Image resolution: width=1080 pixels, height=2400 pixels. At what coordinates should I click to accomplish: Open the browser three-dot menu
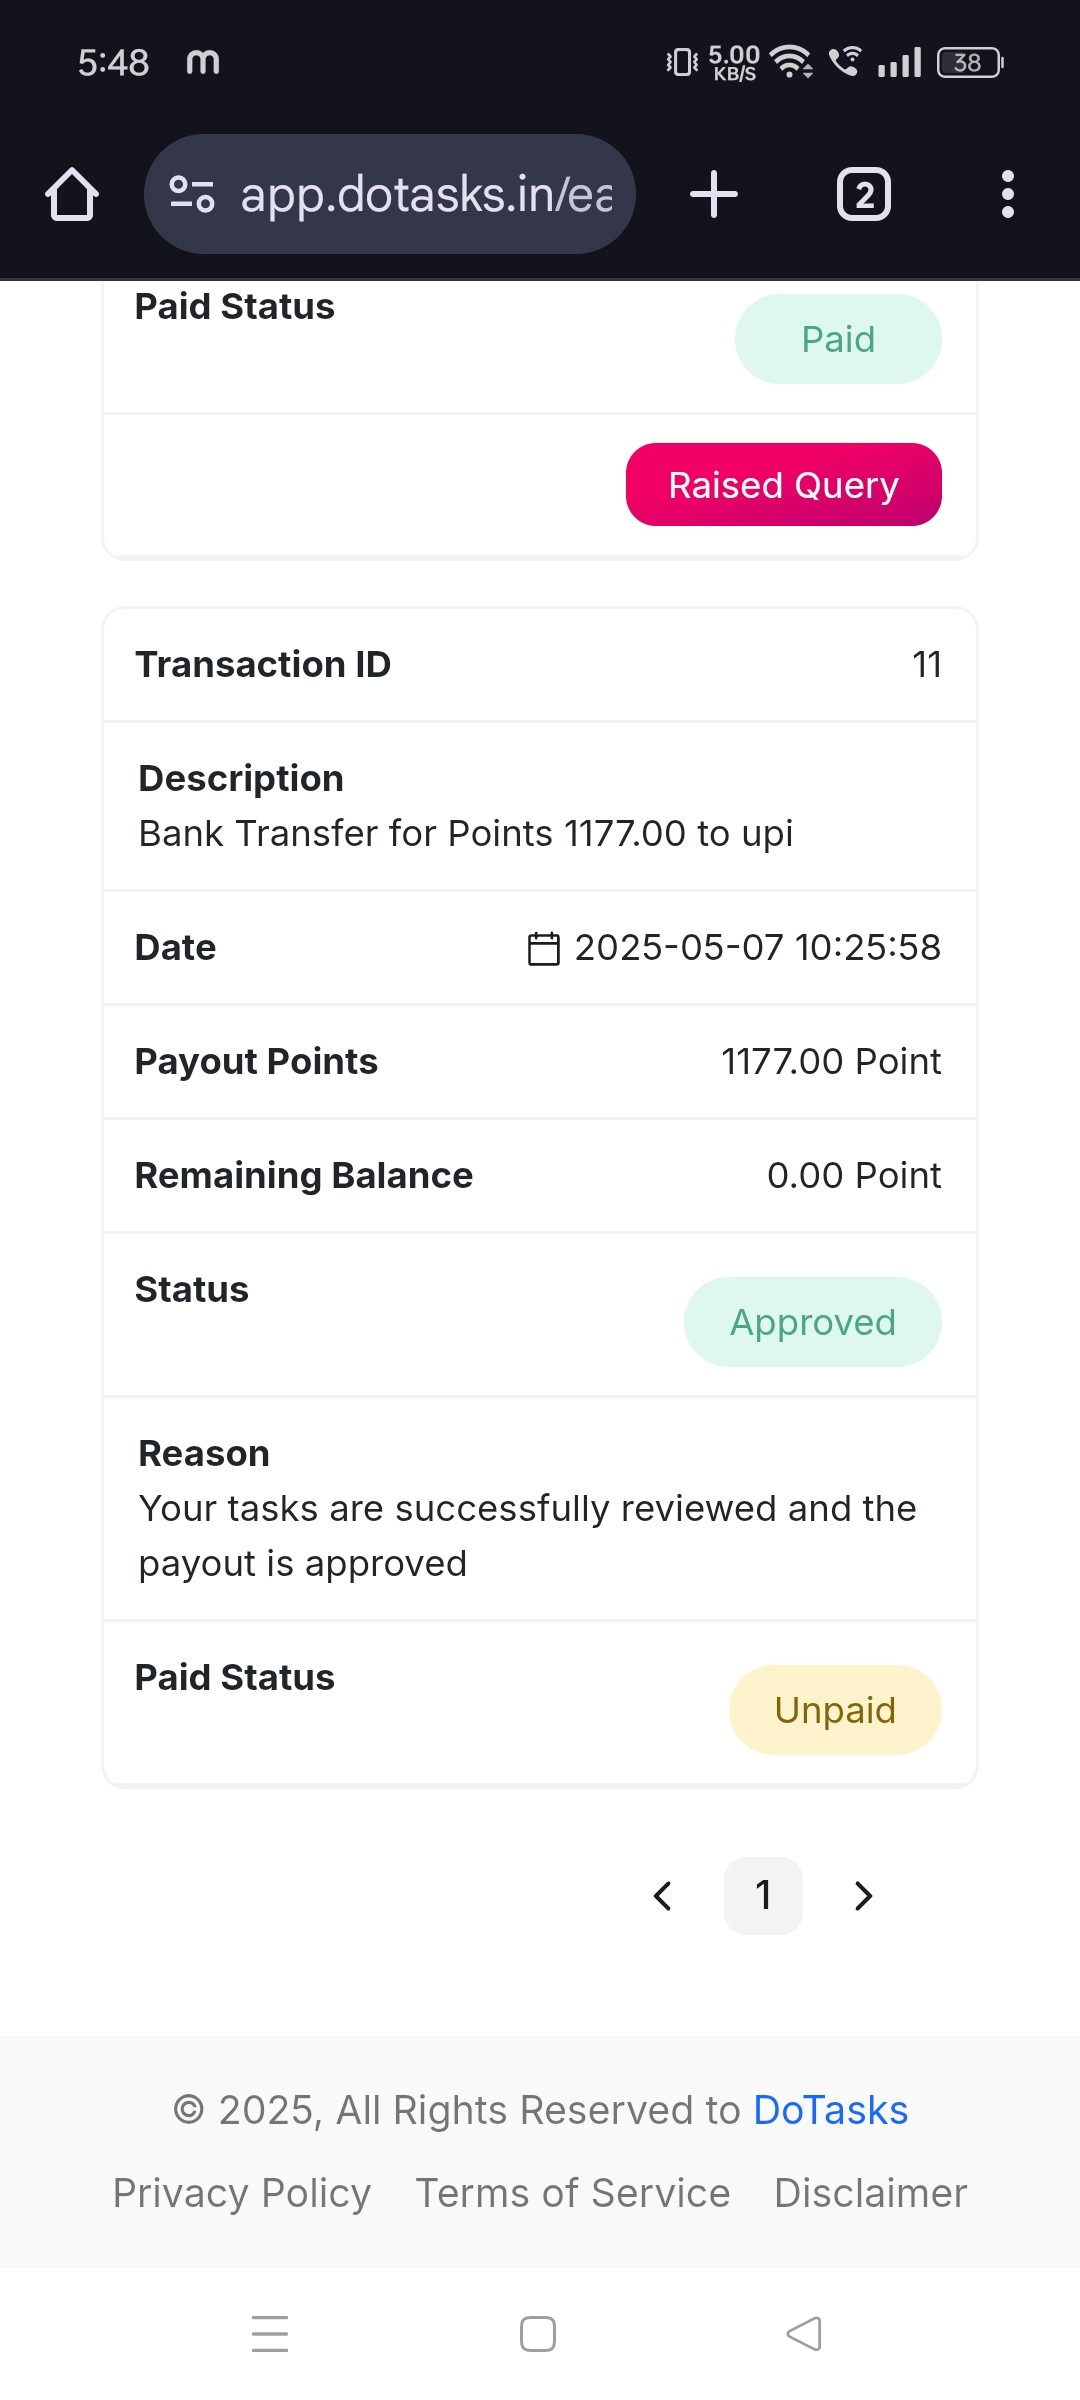[1008, 194]
